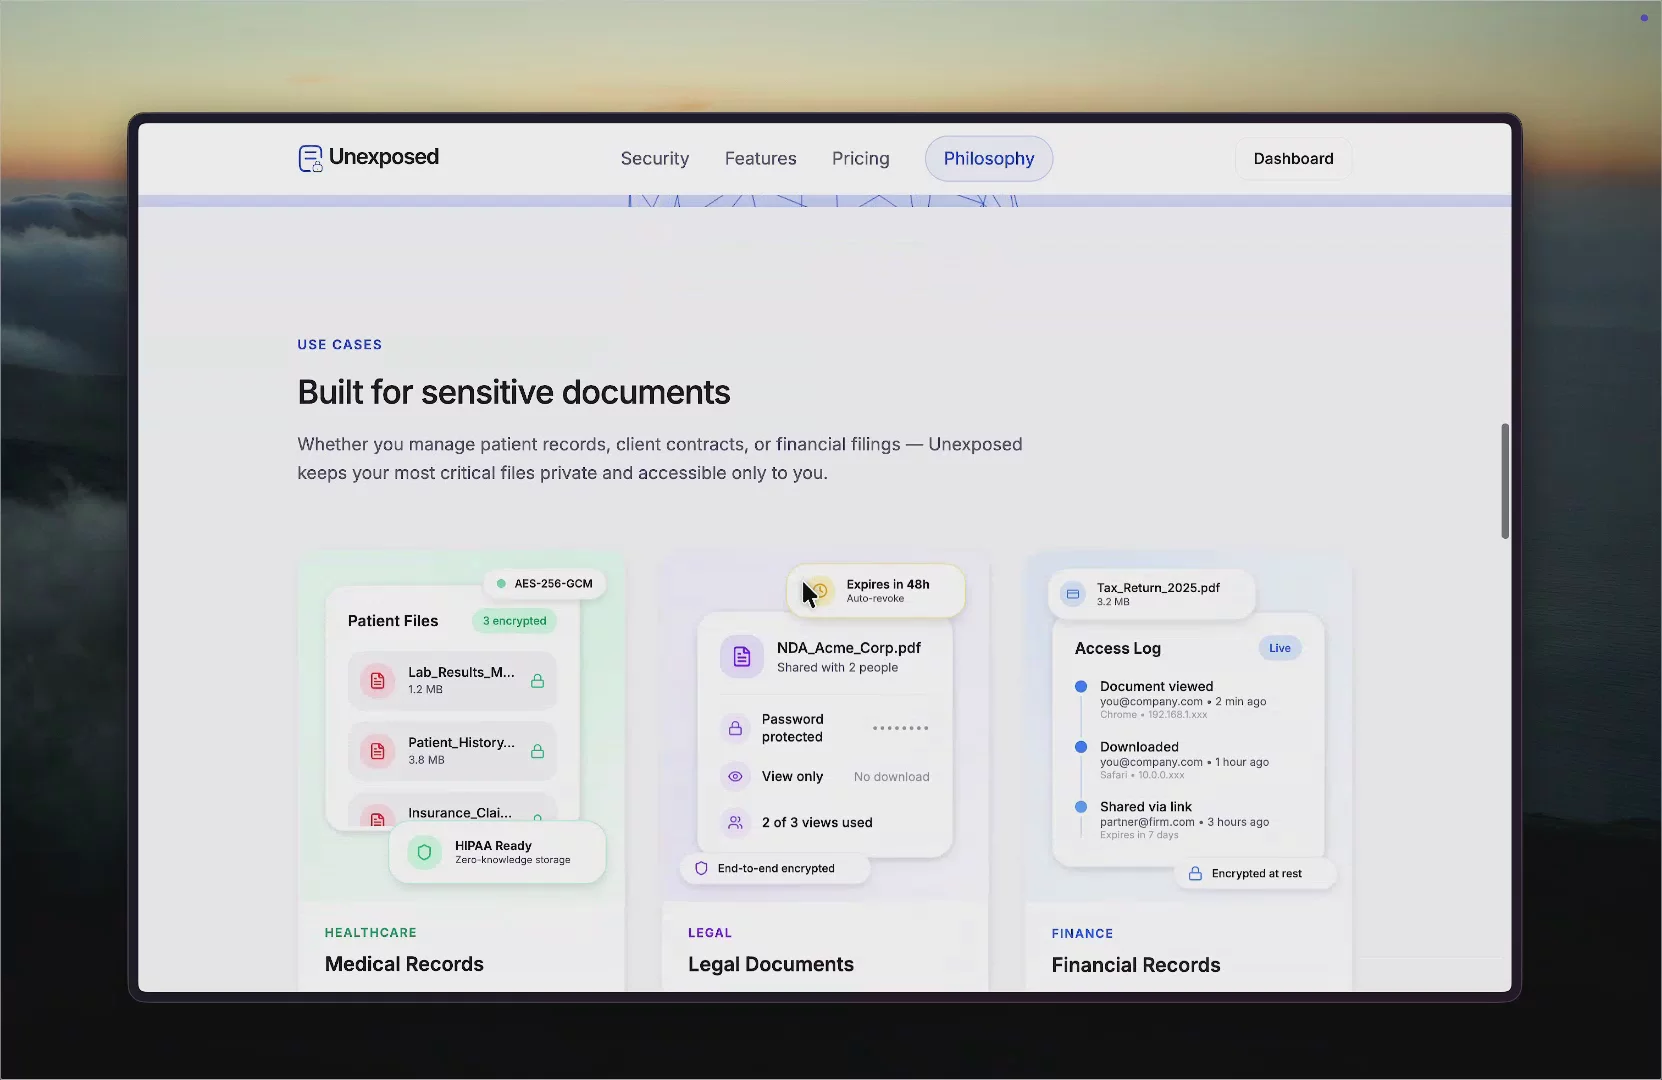
Task: Click the Tax_Return_2025.pdf file name
Action: tap(1158, 587)
